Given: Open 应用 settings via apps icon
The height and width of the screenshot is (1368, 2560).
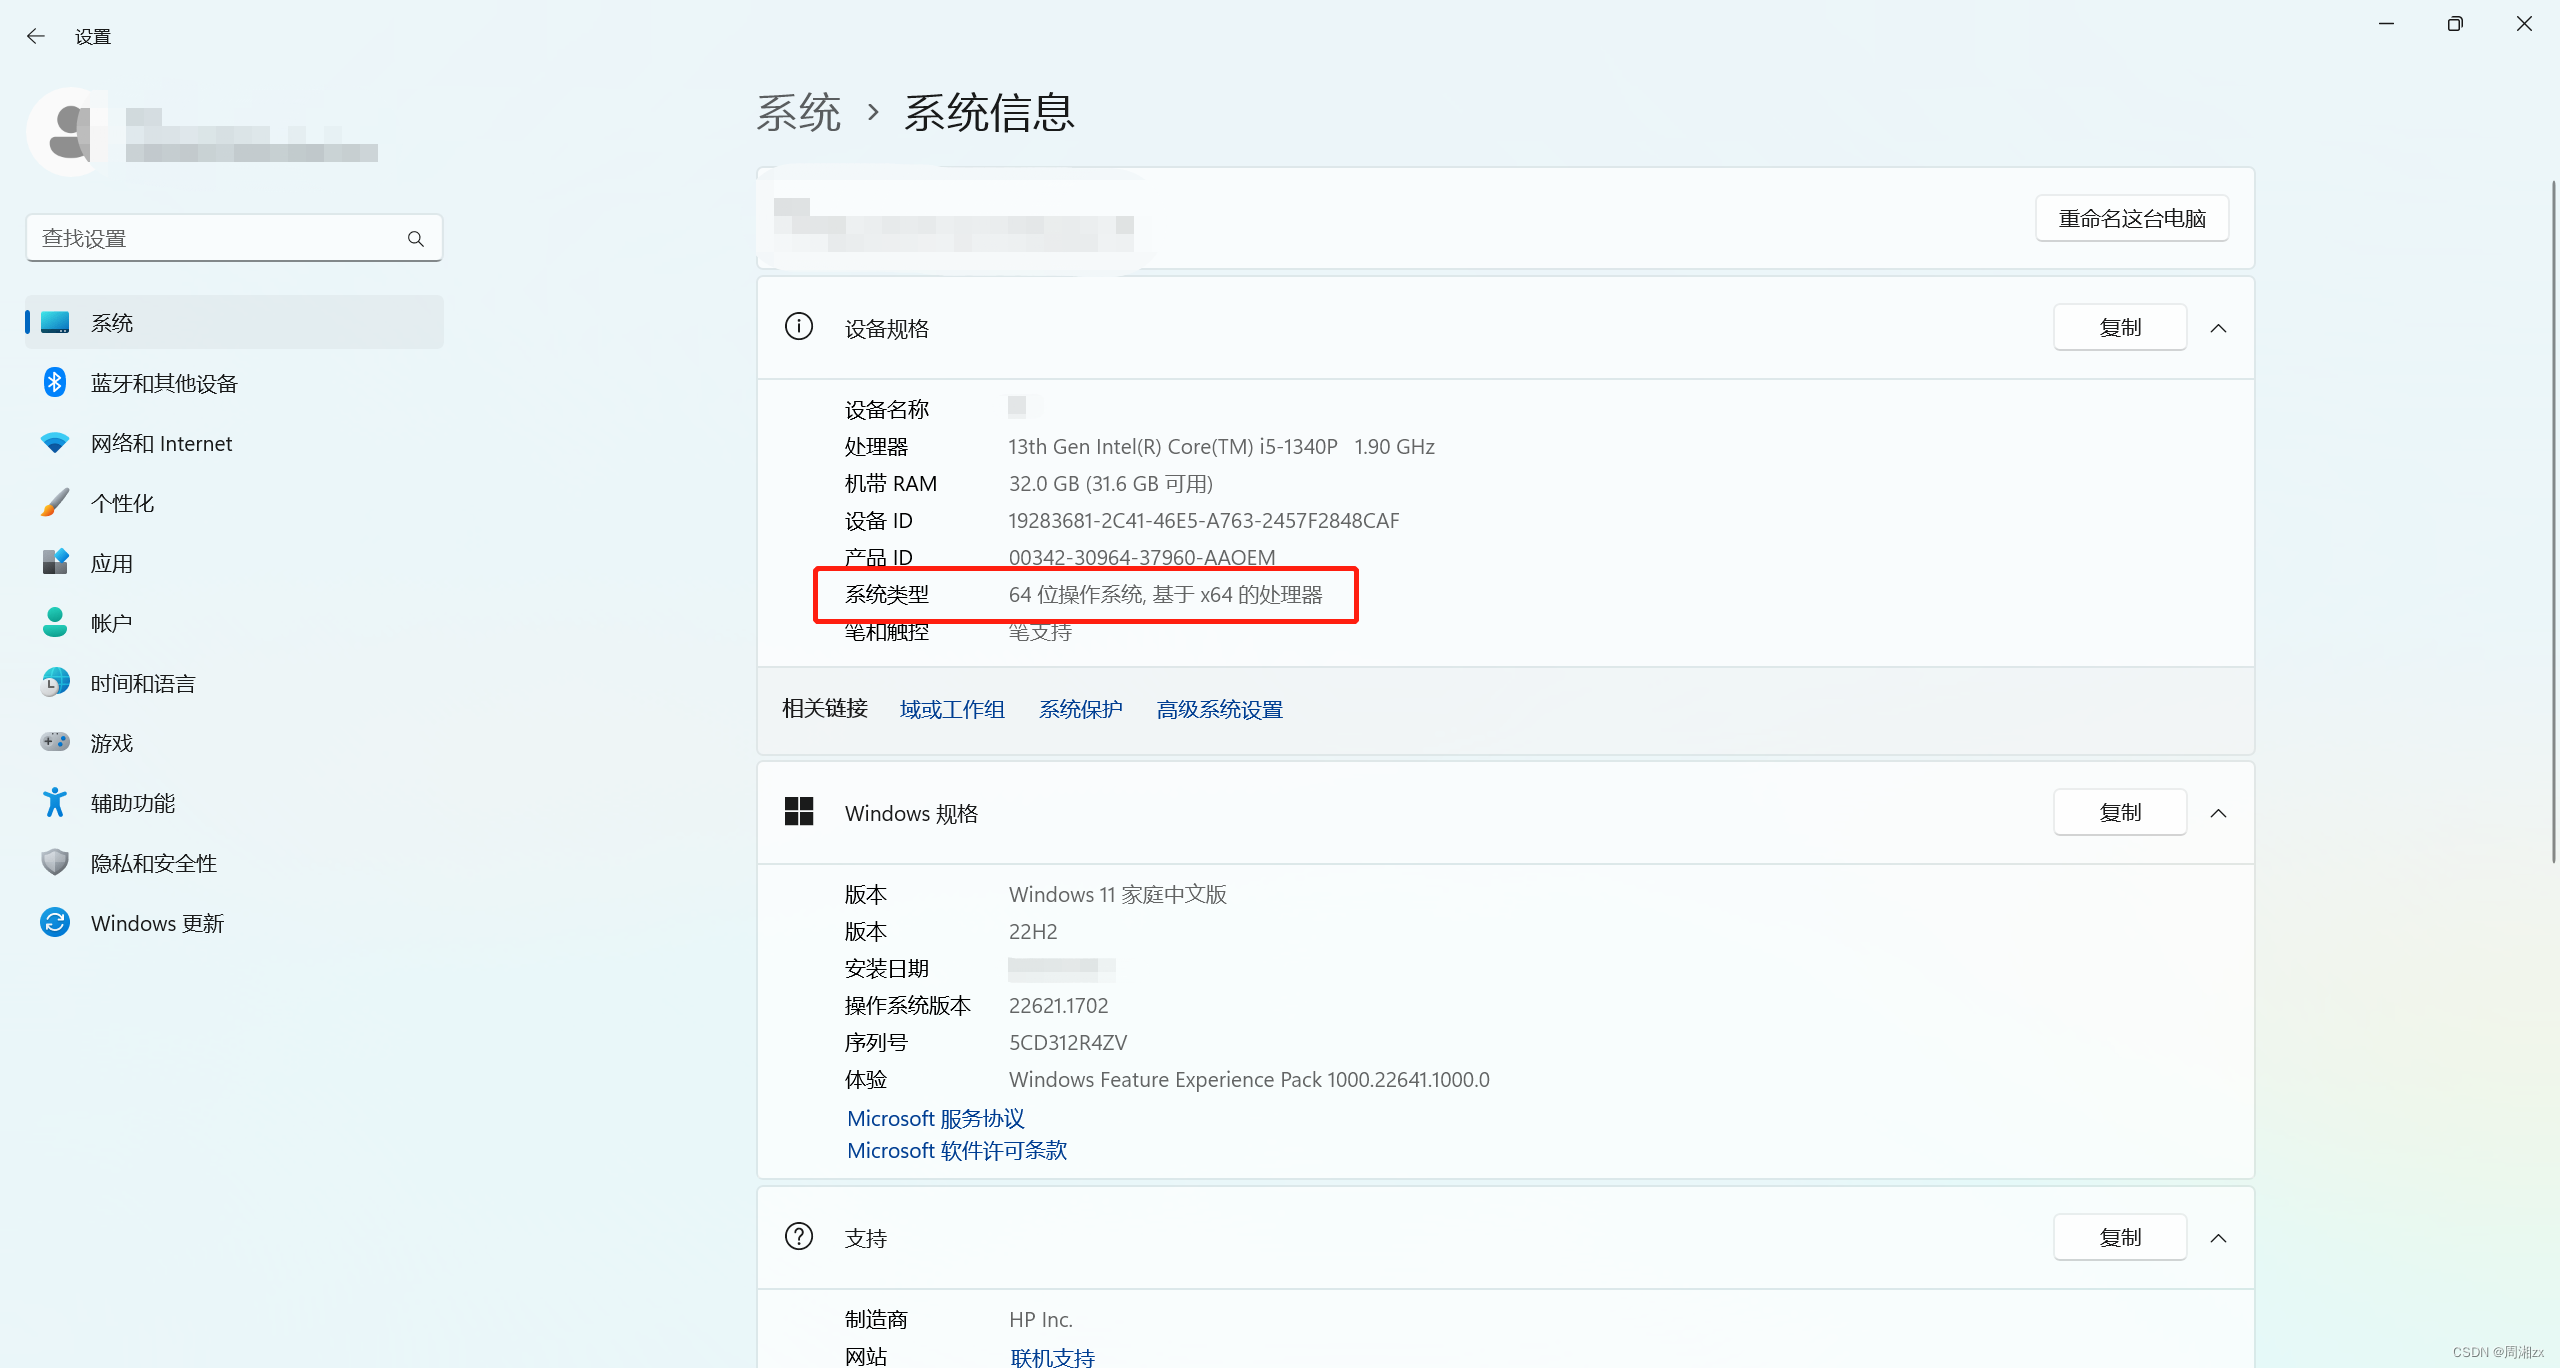Looking at the screenshot, I should 54,562.
